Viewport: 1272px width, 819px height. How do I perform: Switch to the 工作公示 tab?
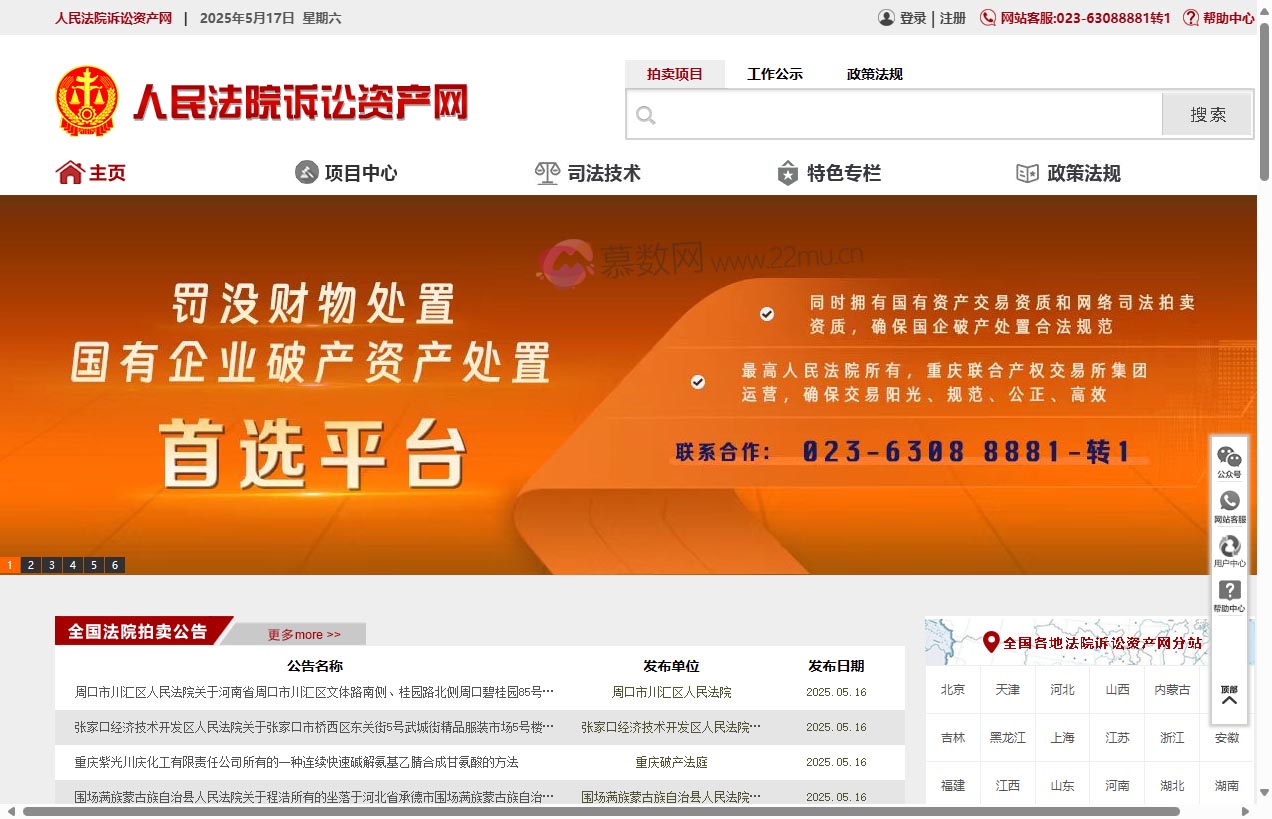(774, 73)
